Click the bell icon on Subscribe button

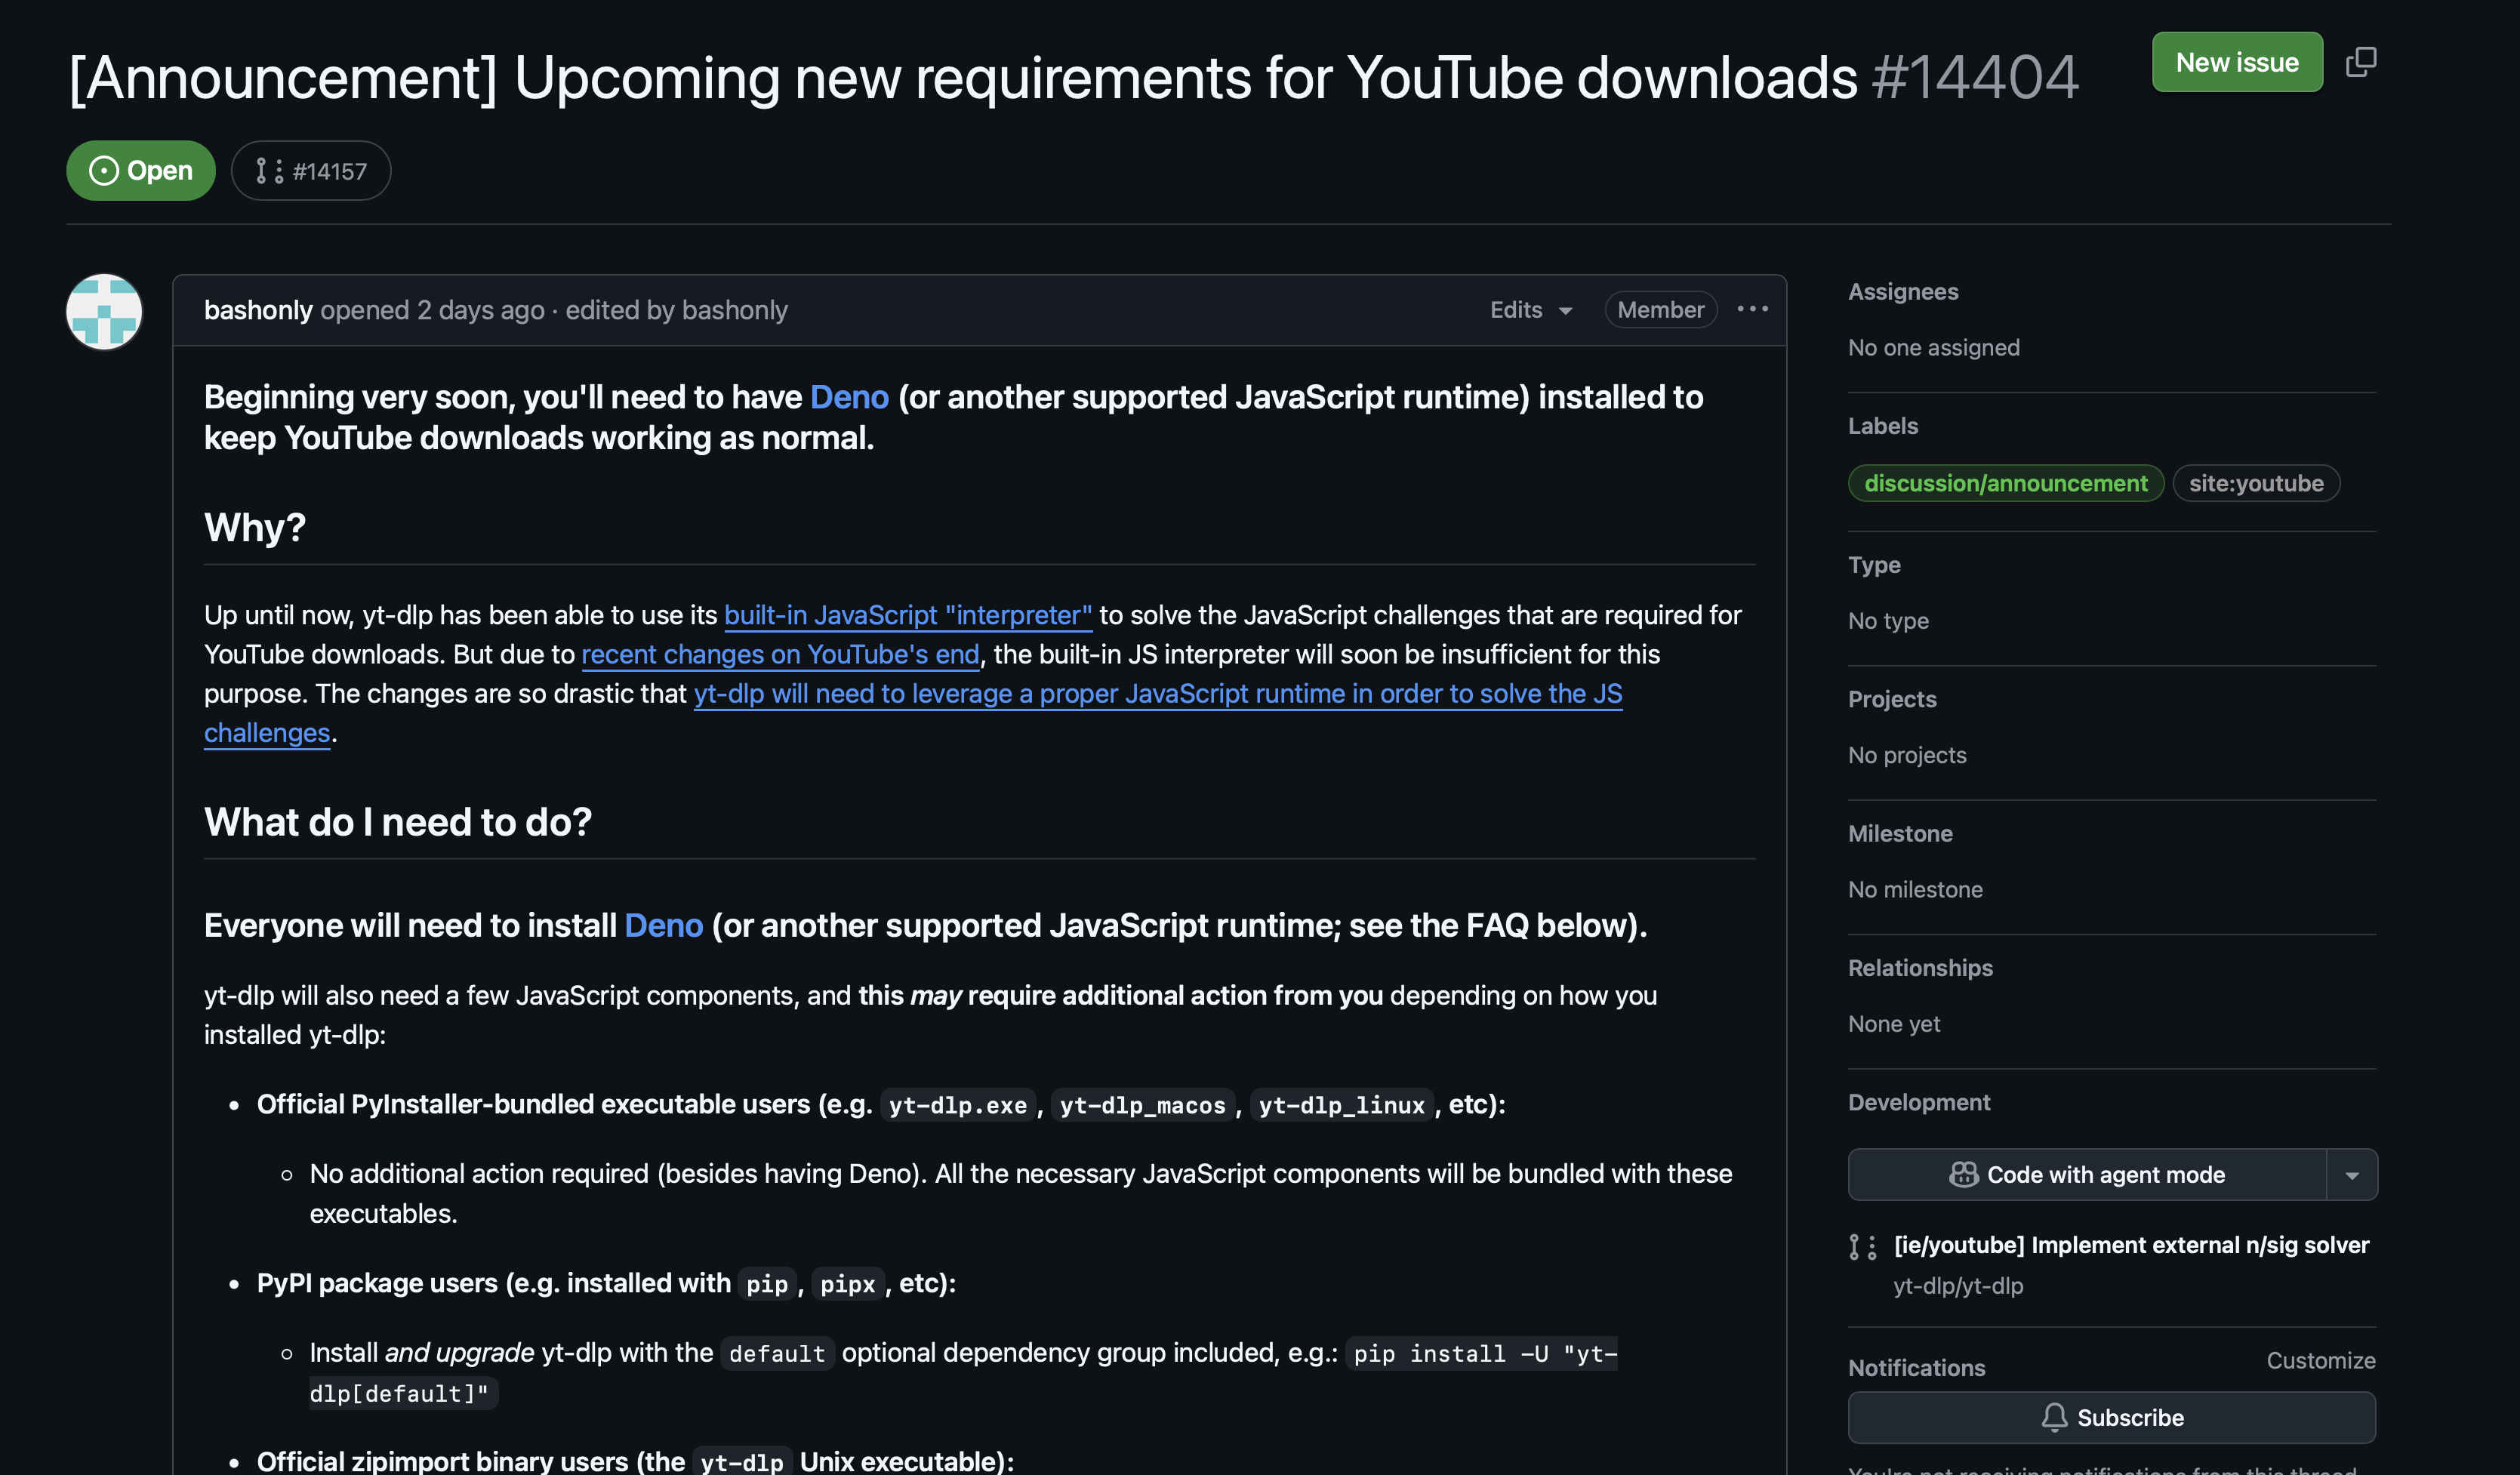tap(2054, 1417)
